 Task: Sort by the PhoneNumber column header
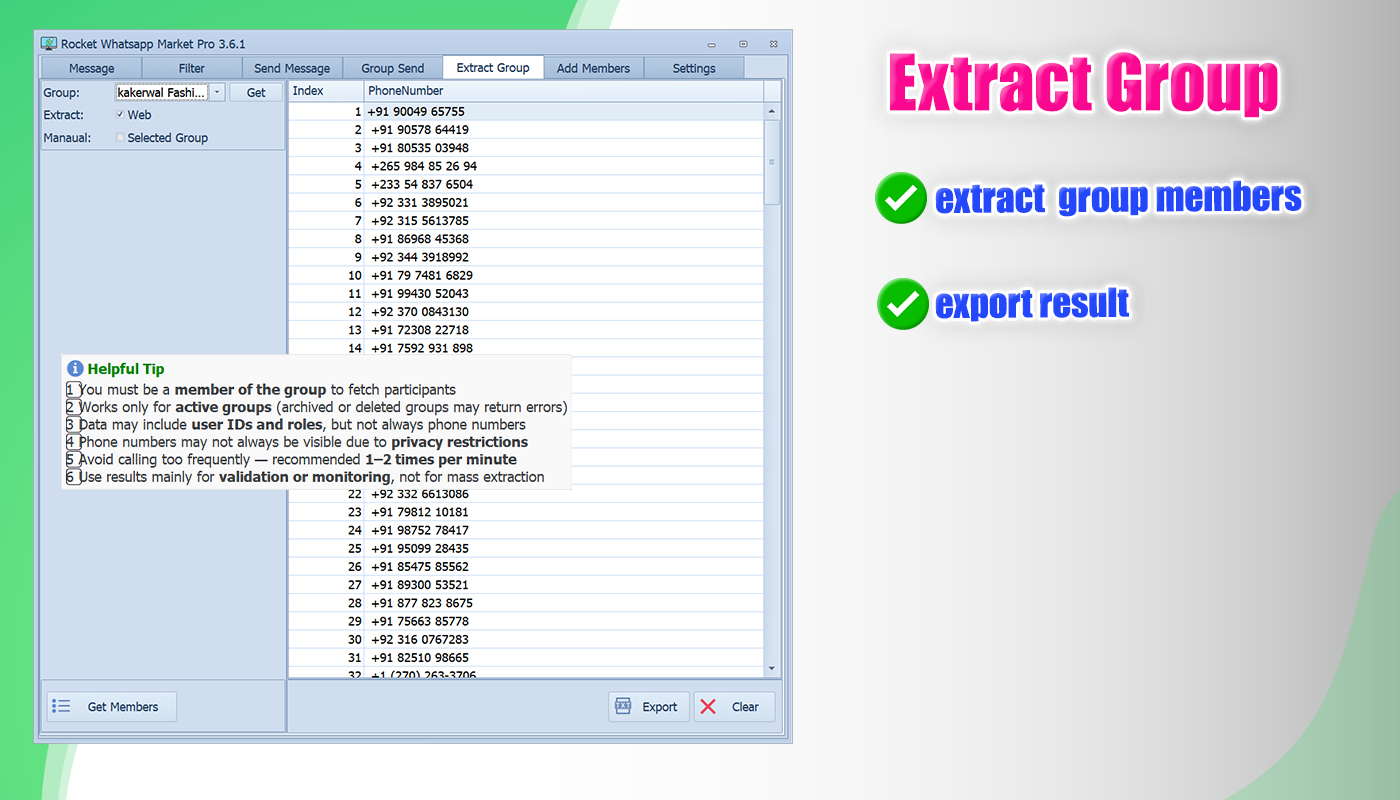[564, 91]
